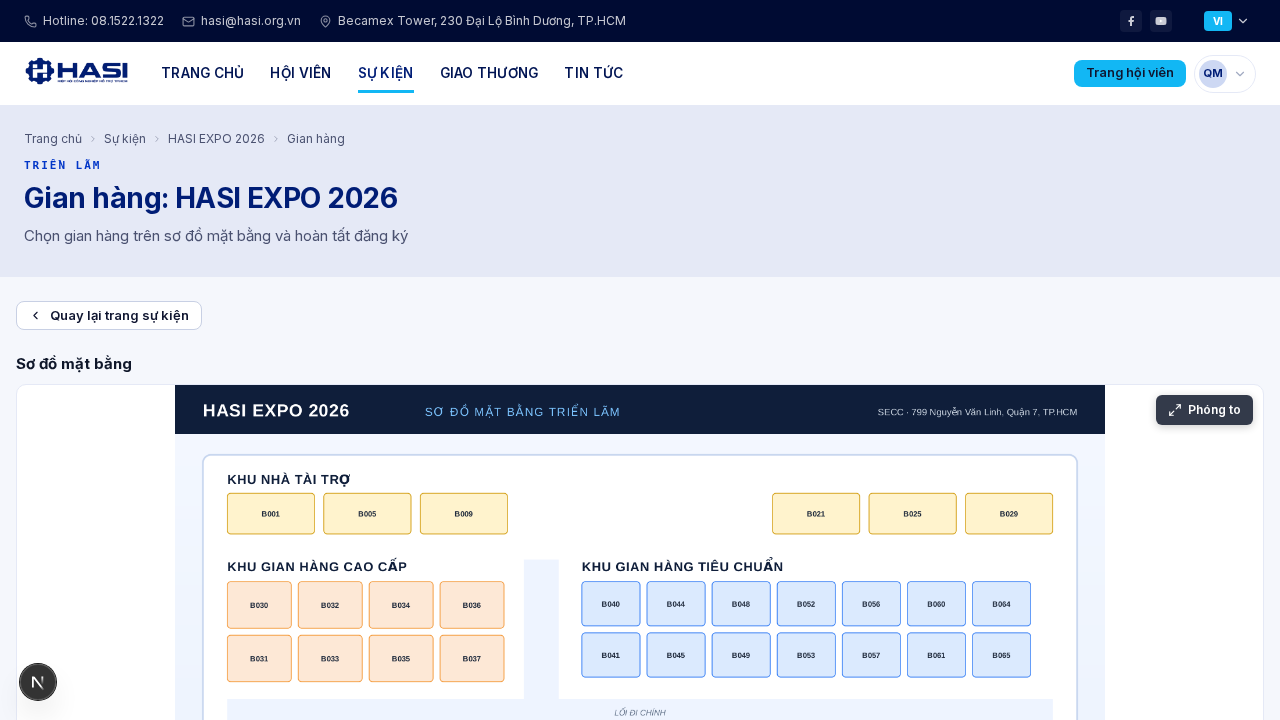This screenshot has width=1280, height=720.
Task: Choose sponsor booth B029
Action: (1009, 514)
